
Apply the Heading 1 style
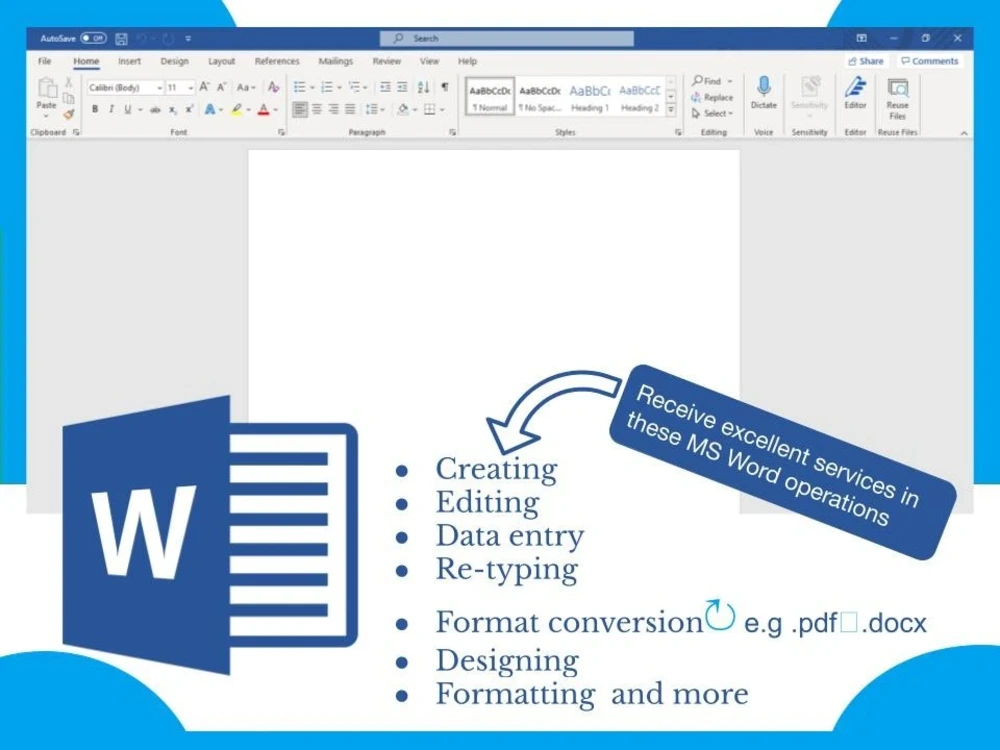(x=590, y=97)
